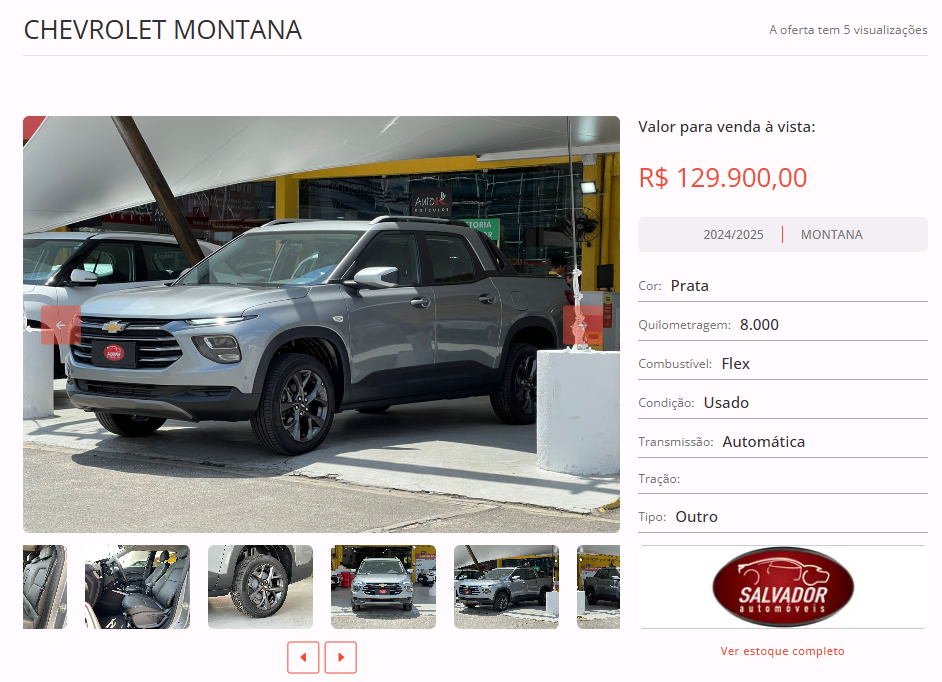Click the right thumbnail carousel arrow button
This screenshot has width=942, height=682.
click(341, 657)
